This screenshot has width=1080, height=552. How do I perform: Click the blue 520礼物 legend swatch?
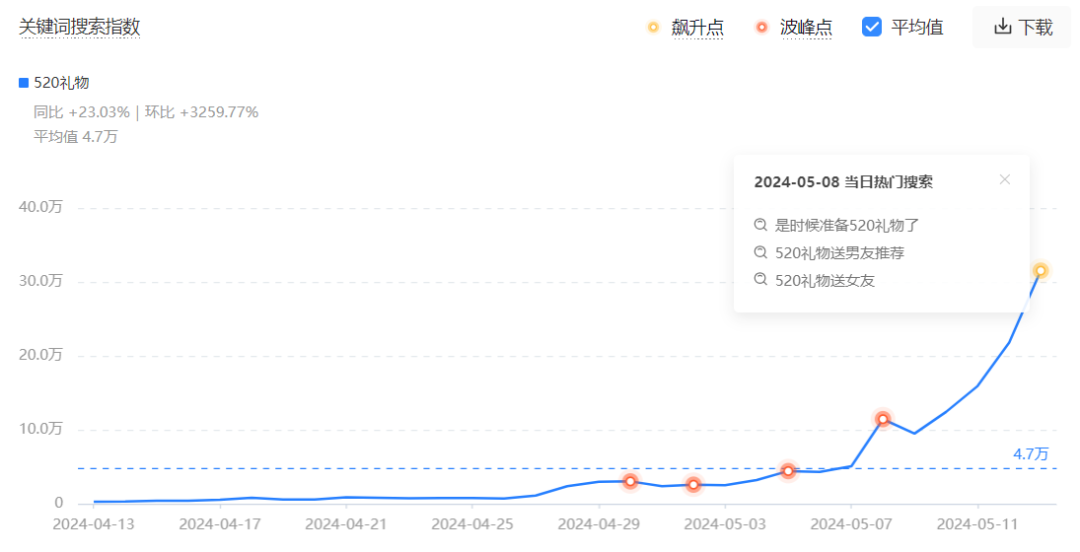(24, 83)
